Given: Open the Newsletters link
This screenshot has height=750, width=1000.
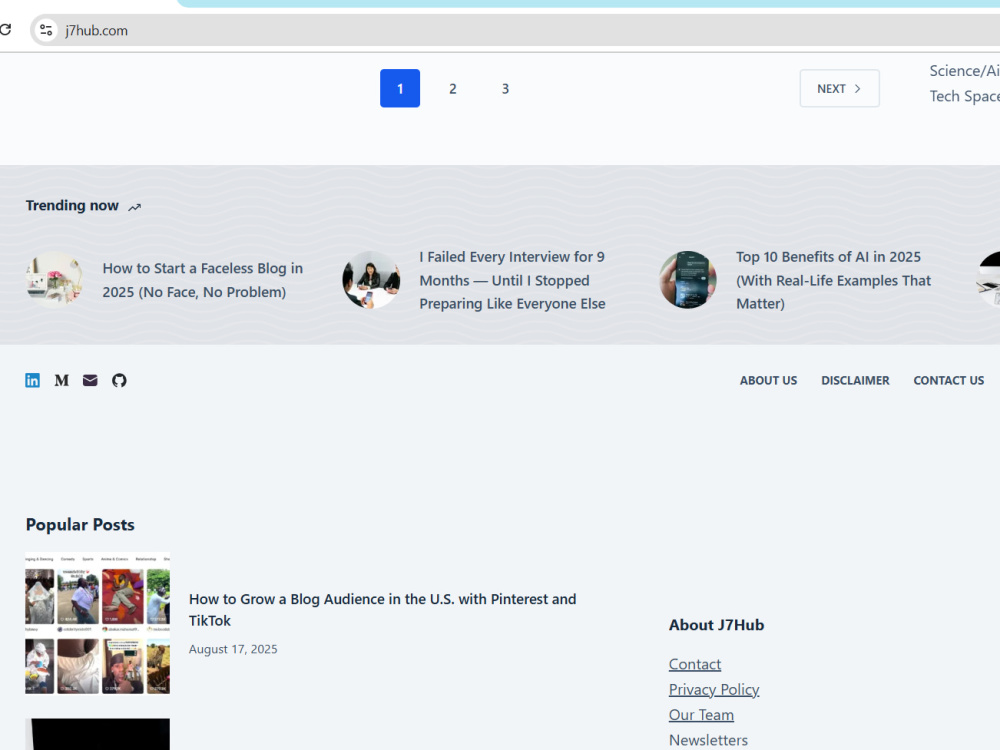Looking at the screenshot, I should (708, 740).
